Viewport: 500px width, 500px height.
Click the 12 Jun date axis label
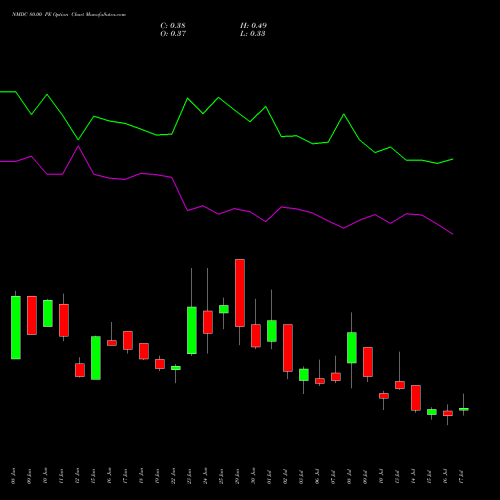[x=77, y=476]
